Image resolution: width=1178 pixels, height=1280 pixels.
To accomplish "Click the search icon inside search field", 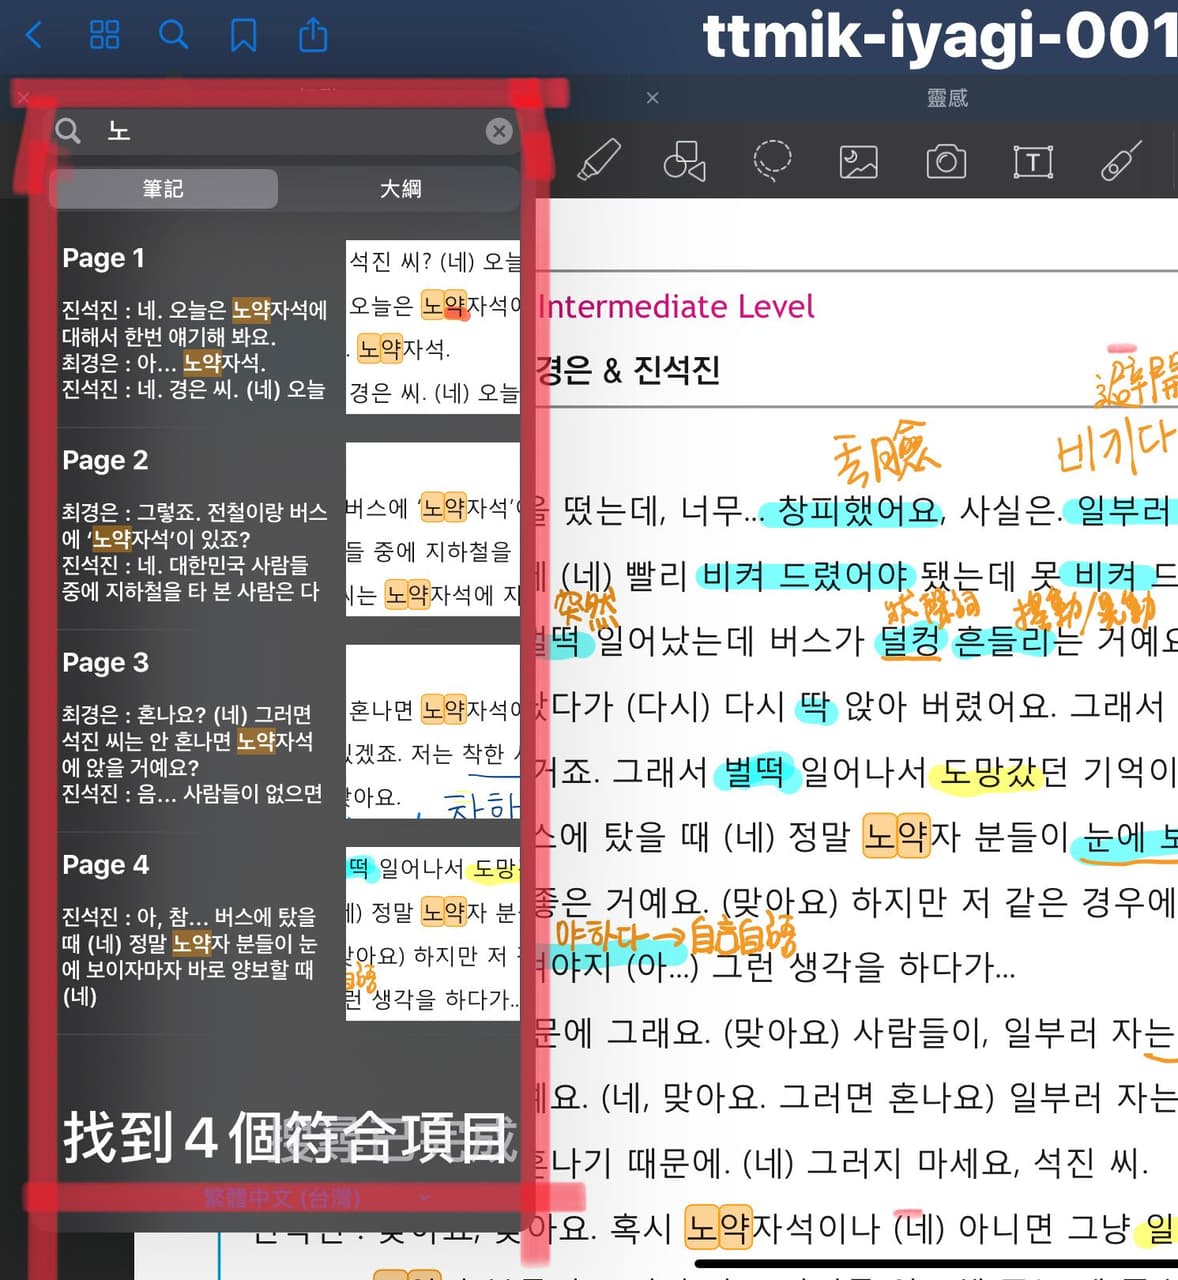I will point(68,131).
